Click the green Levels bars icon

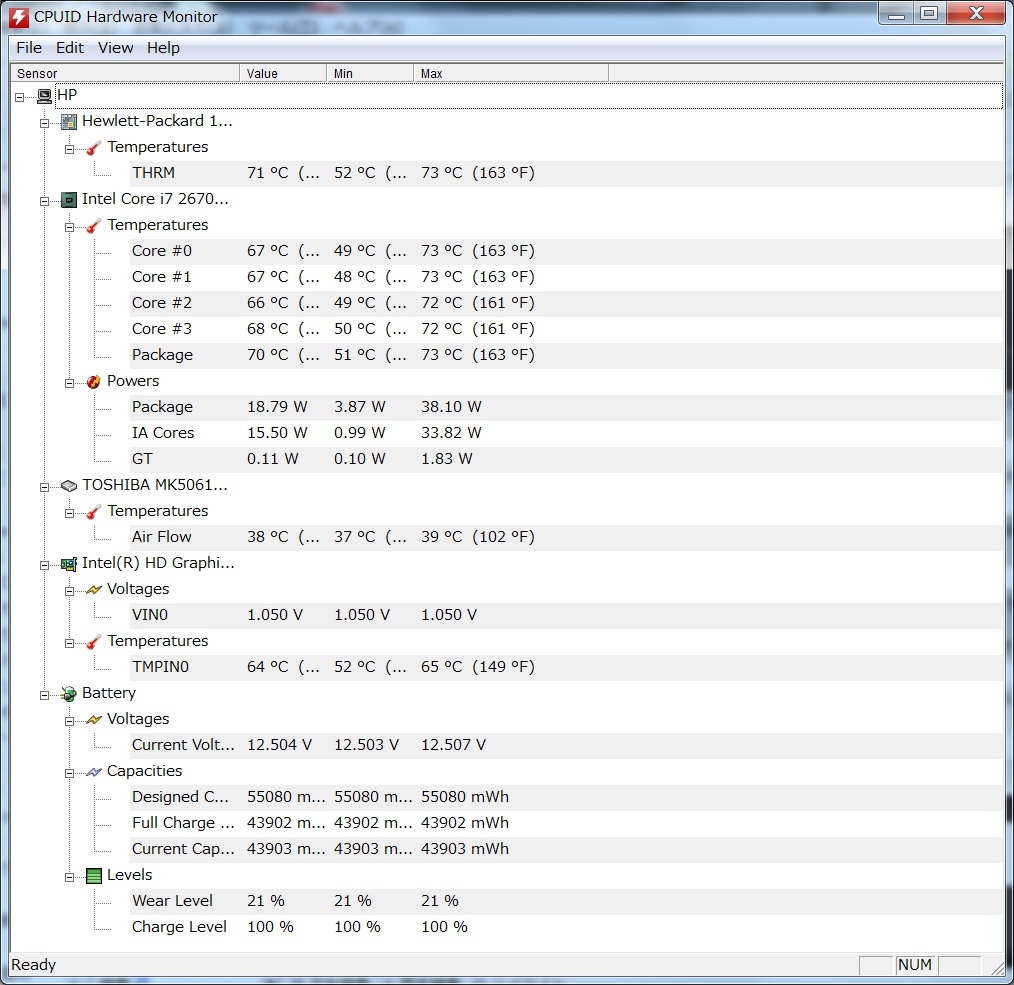coord(94,875)
